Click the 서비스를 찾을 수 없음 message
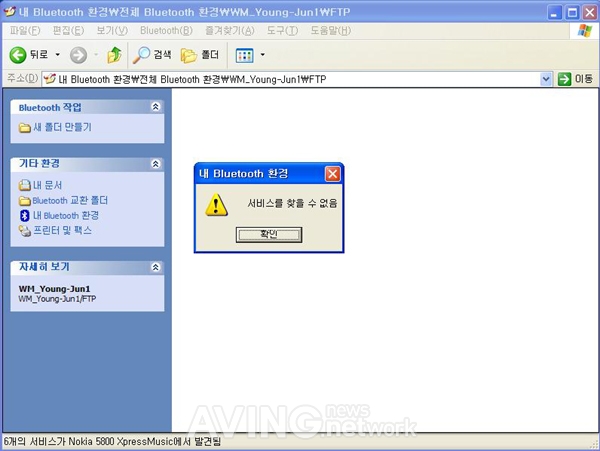600x451 pixels. 292,203
